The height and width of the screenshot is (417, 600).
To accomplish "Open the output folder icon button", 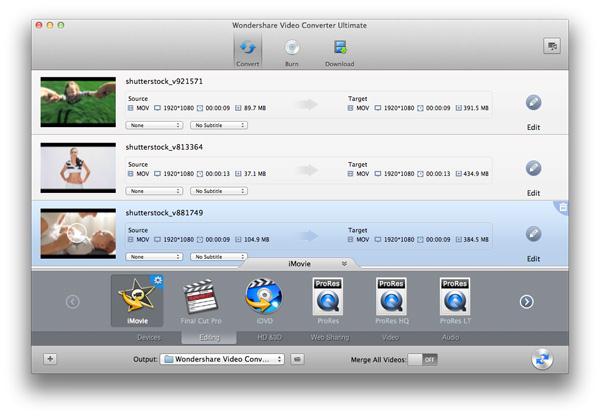I will coord(297,359).
